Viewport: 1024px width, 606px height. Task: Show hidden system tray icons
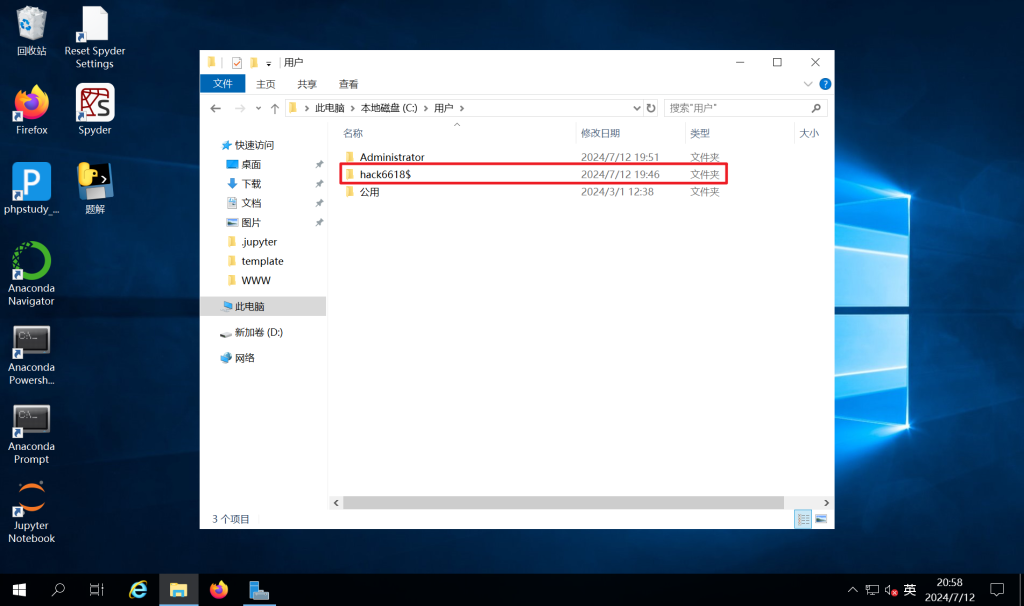point(852,590)
